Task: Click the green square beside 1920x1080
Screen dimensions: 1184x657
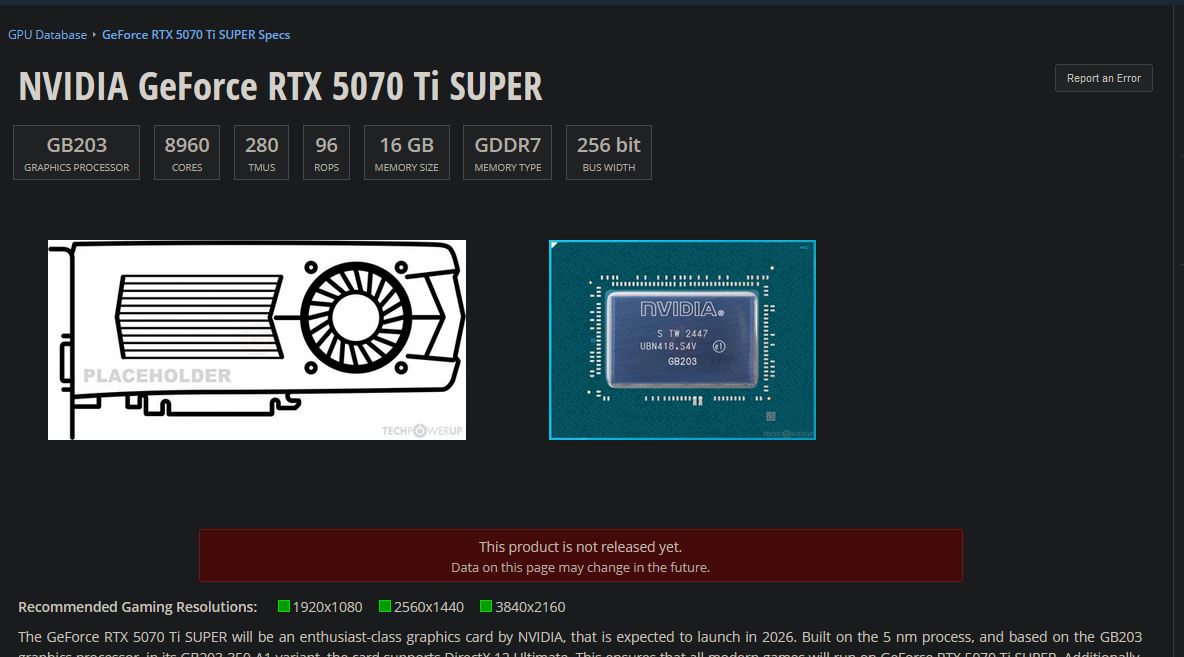Action: (284, 606)
